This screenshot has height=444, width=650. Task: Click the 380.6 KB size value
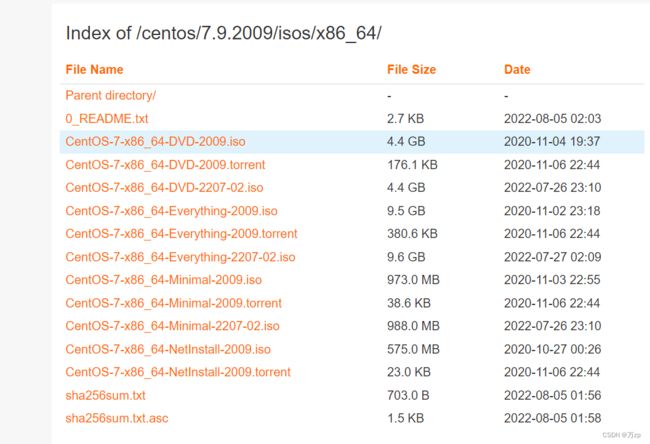pyautogui.click(x=412, y=233)
